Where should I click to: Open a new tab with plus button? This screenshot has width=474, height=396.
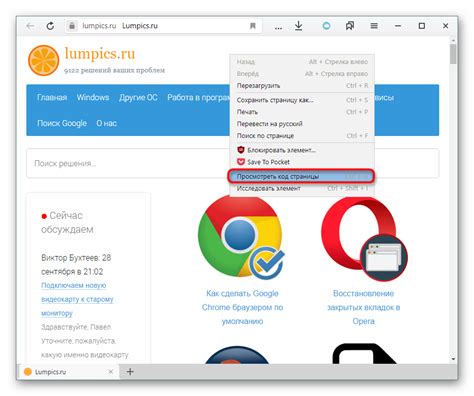tap(130, 371)
